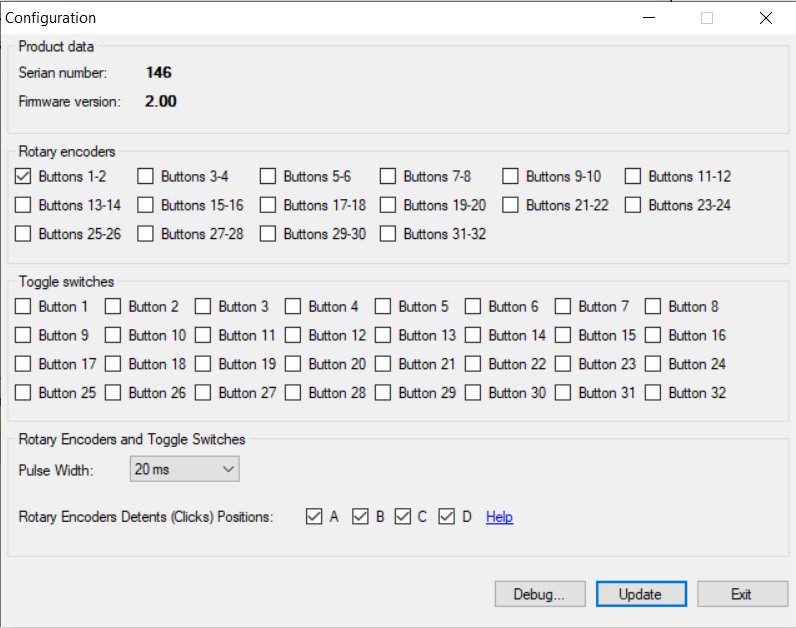This screenshot has height=628, width=796.
Task: Tick toggle switch Button 14
Action: point(473,336)
